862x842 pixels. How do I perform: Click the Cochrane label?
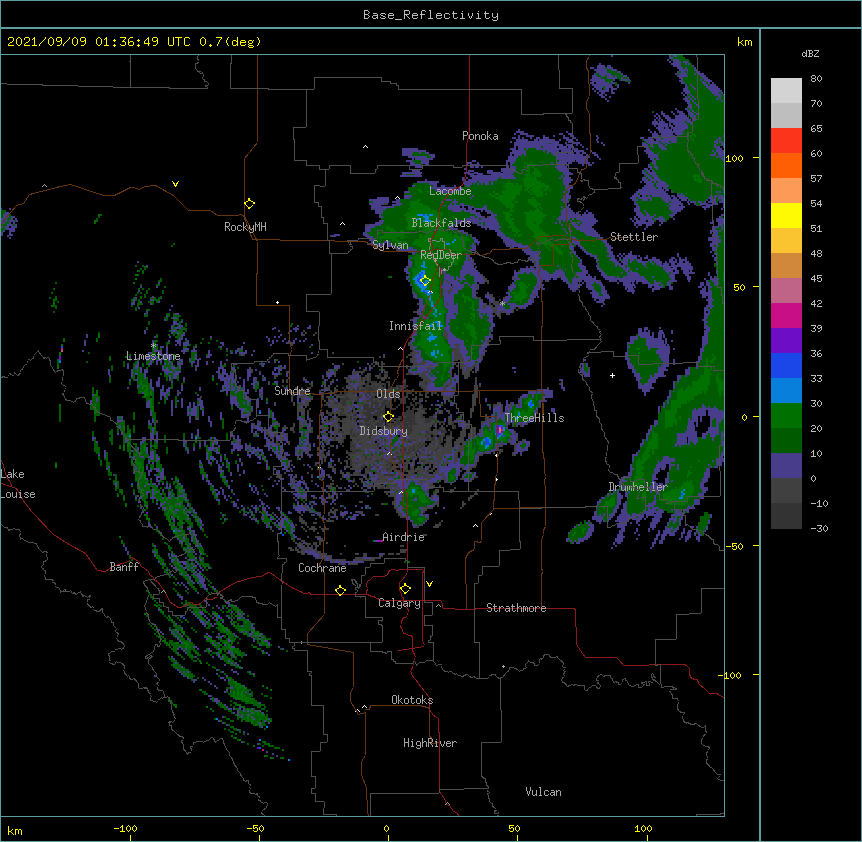tap(322, 568)
